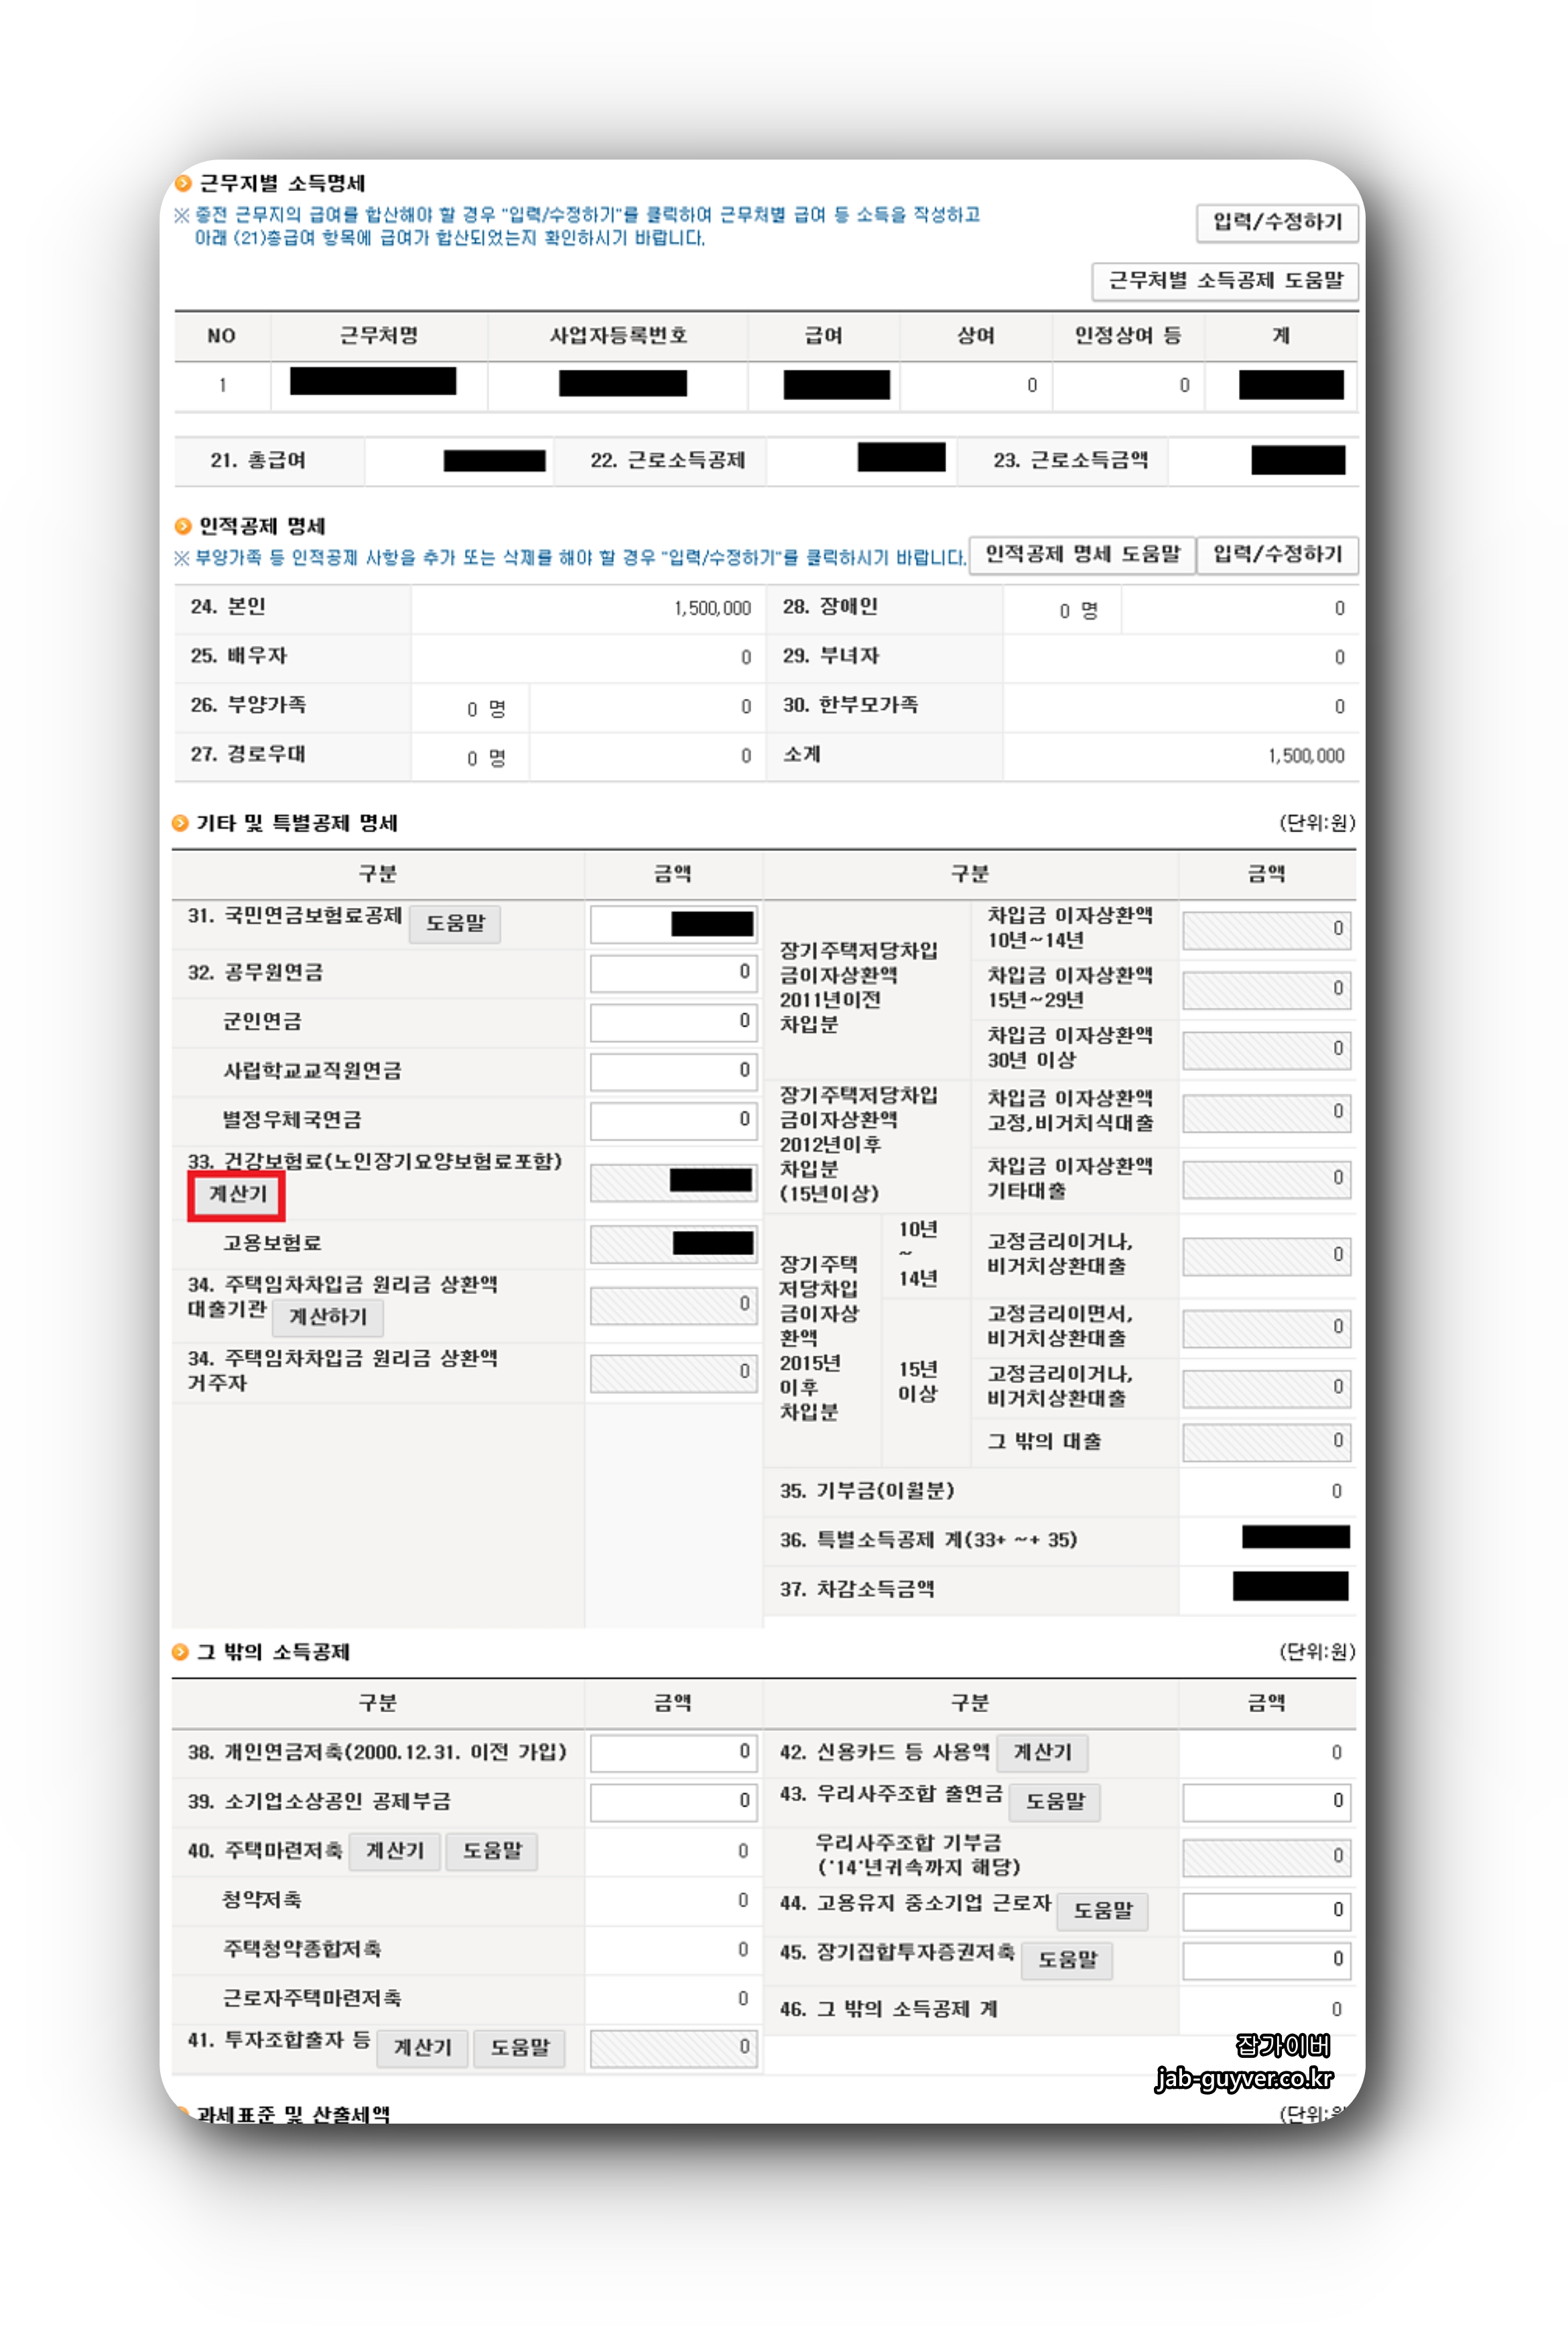
Task: Open 도움말 for 고용유지 중소기업 근로자
Action: [x=1102, y=1910]
